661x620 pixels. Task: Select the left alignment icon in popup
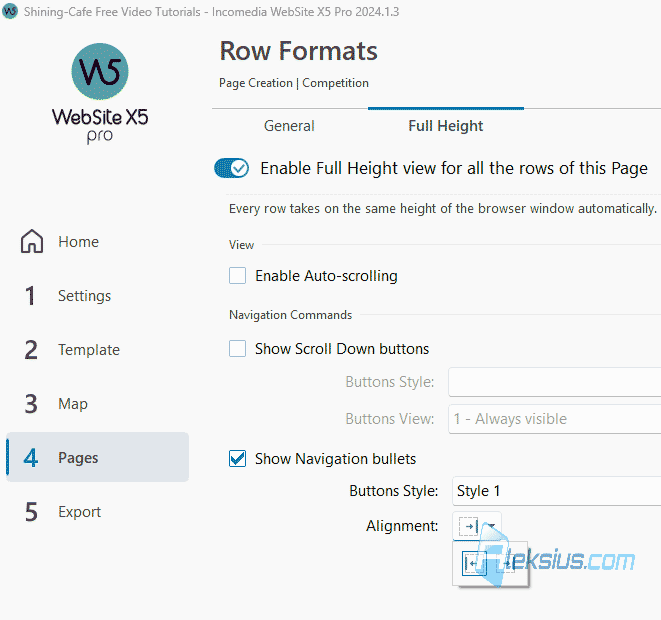pos(474,564)
